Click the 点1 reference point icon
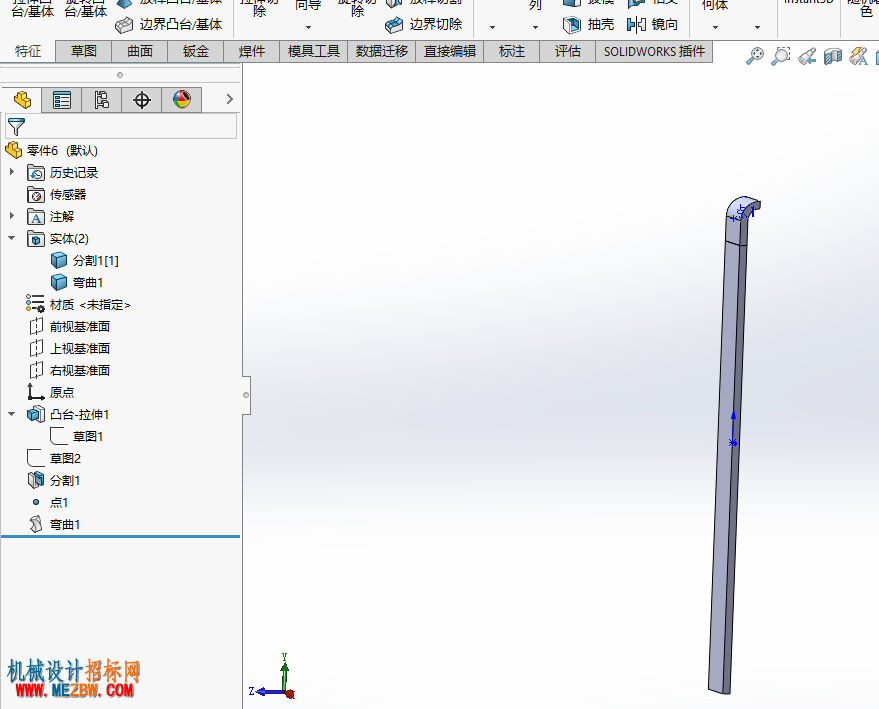 pos(36,502)
